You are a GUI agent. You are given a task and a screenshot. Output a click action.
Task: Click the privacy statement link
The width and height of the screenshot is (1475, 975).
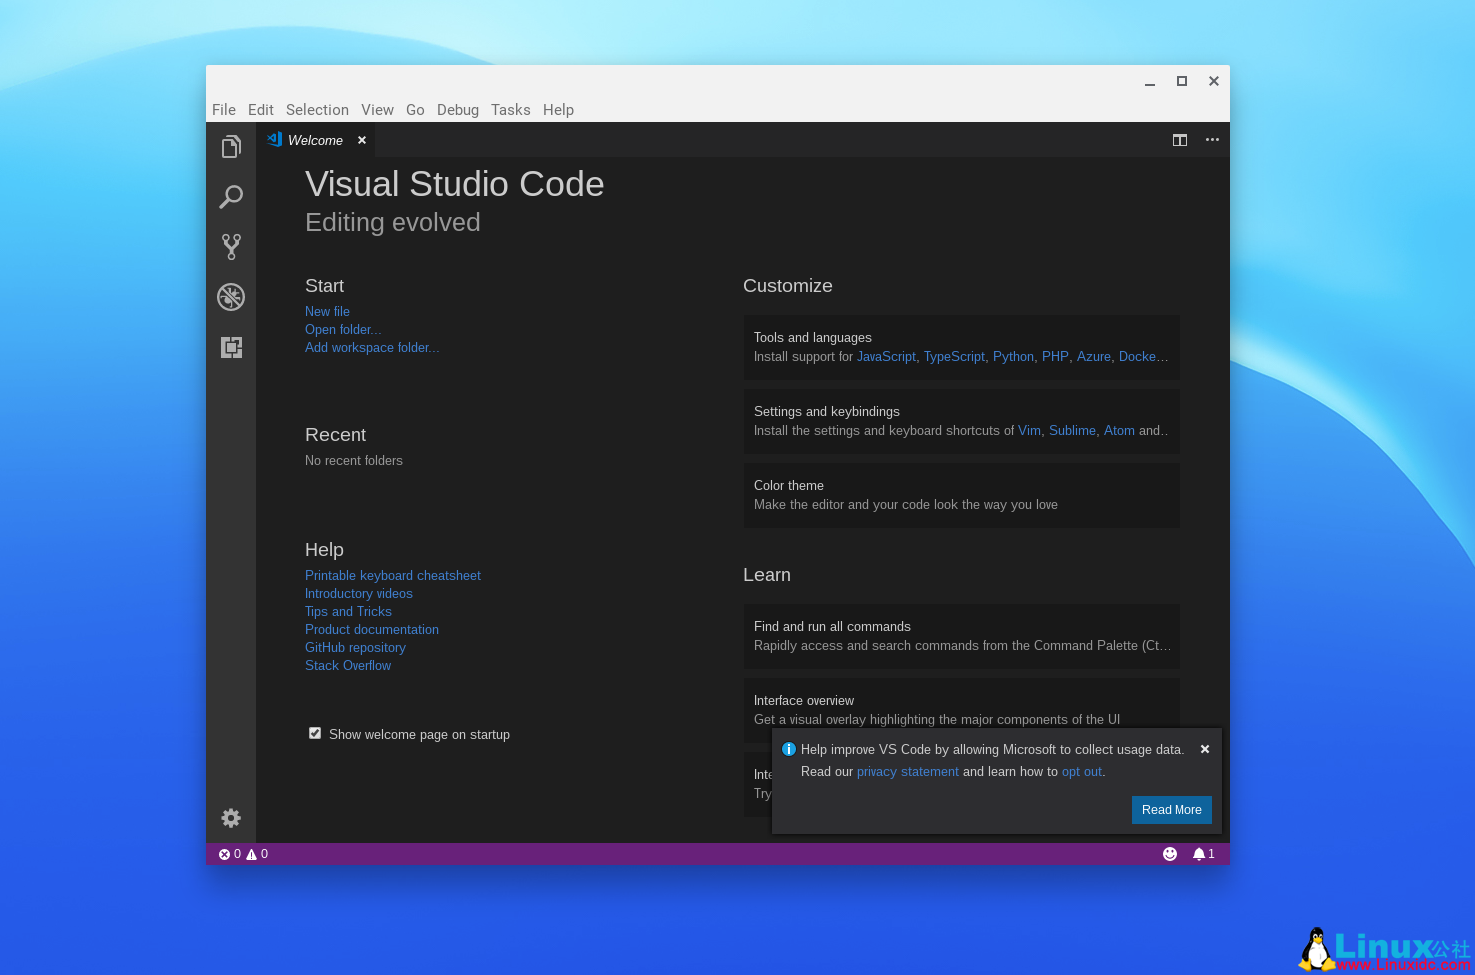click(907, 772)
